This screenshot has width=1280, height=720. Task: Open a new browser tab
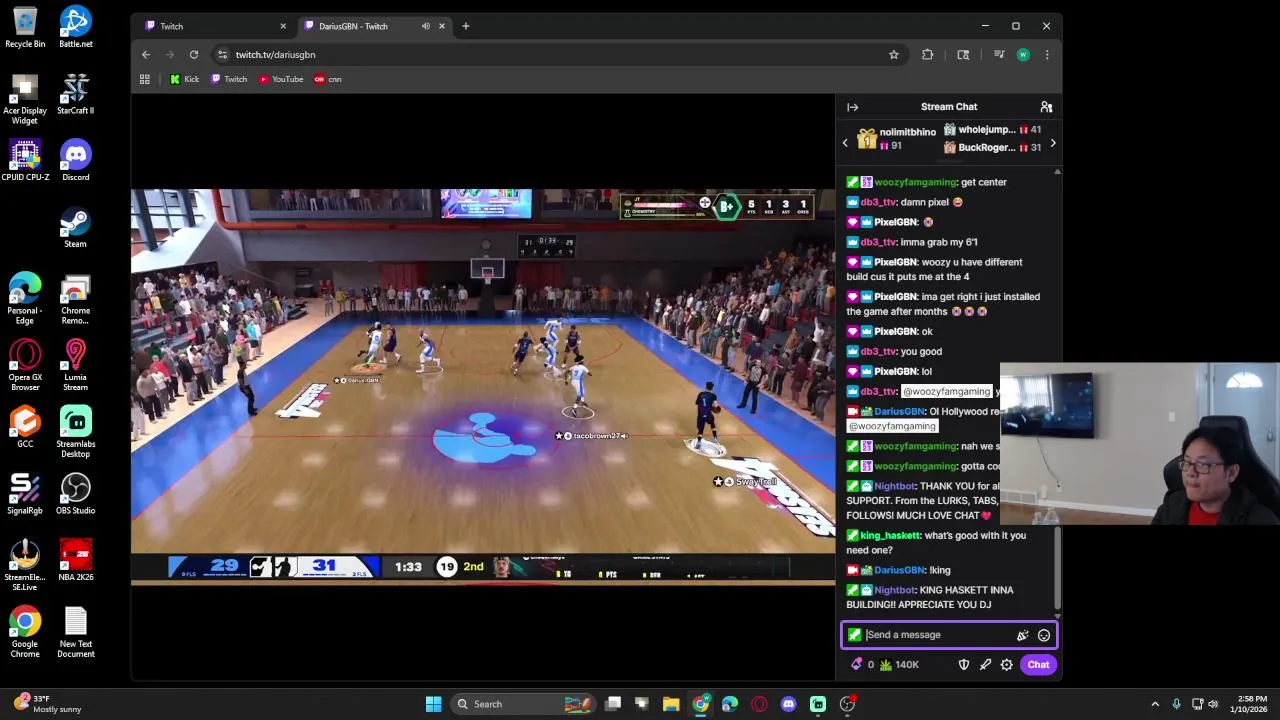click(x=466, y=26)
